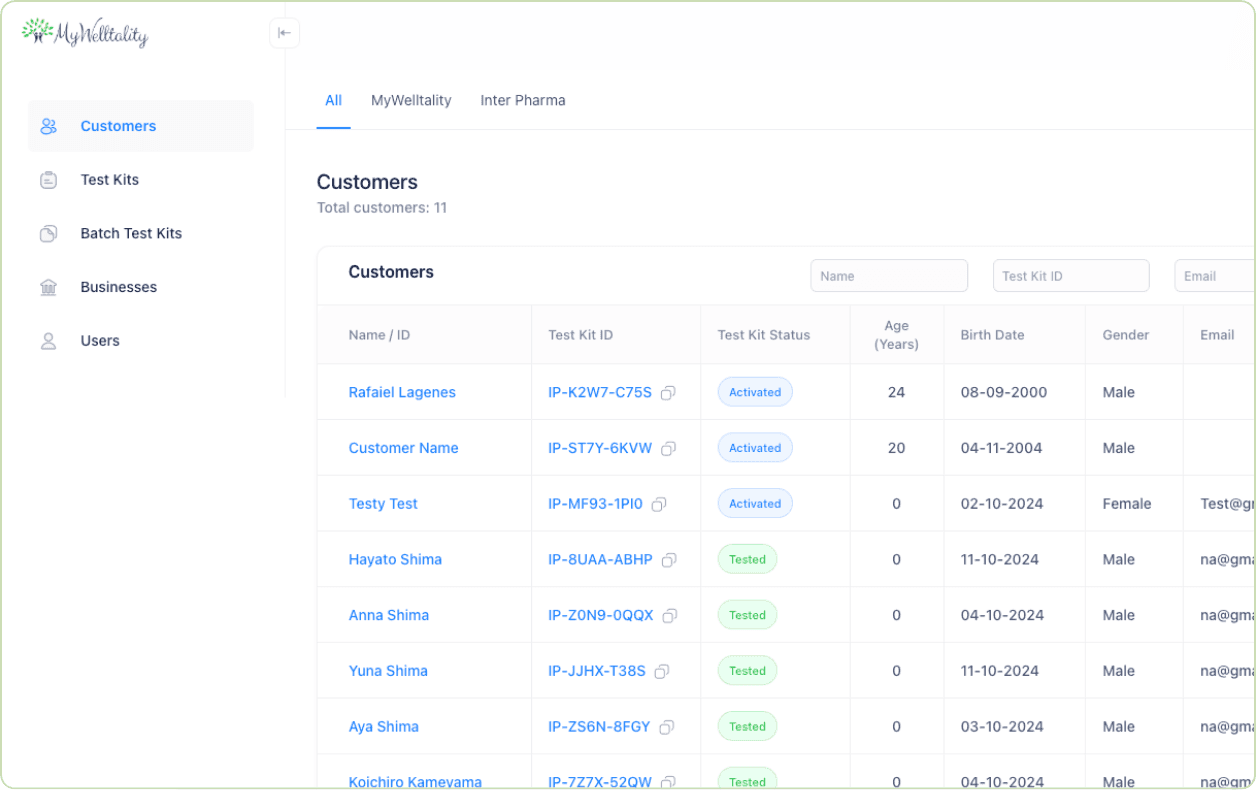Click the MyWelltality logo

(x=85, y=33)
